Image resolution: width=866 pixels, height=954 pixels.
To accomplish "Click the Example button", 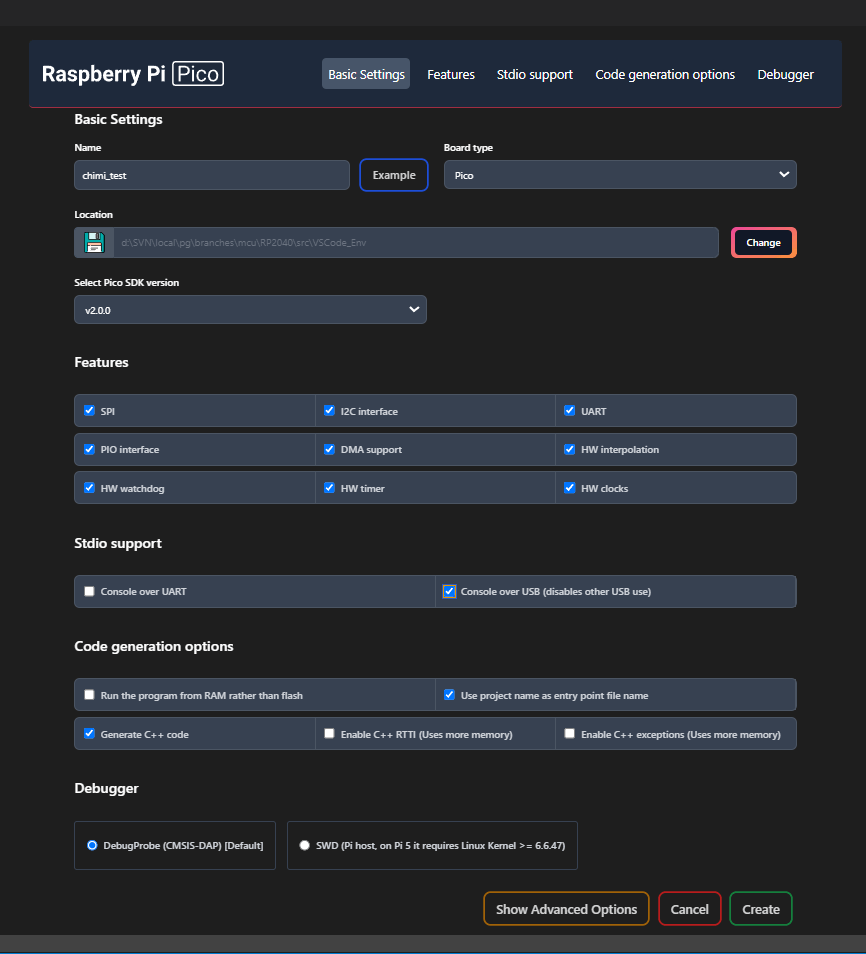I will [394, 175].
